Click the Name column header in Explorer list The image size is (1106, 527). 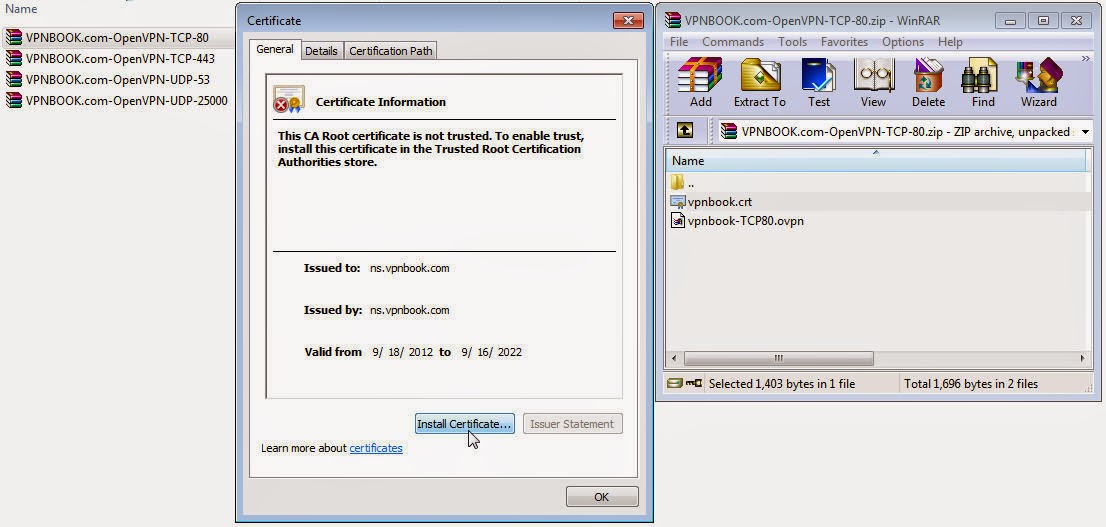pyautogui.click(x=21, y=9)
